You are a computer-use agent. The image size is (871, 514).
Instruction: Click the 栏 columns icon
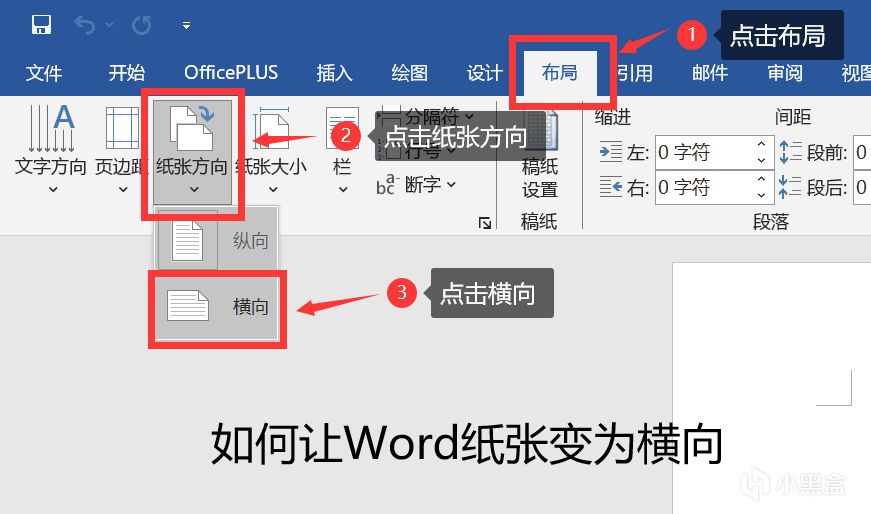pyautogui.click(x=342, y=128)
